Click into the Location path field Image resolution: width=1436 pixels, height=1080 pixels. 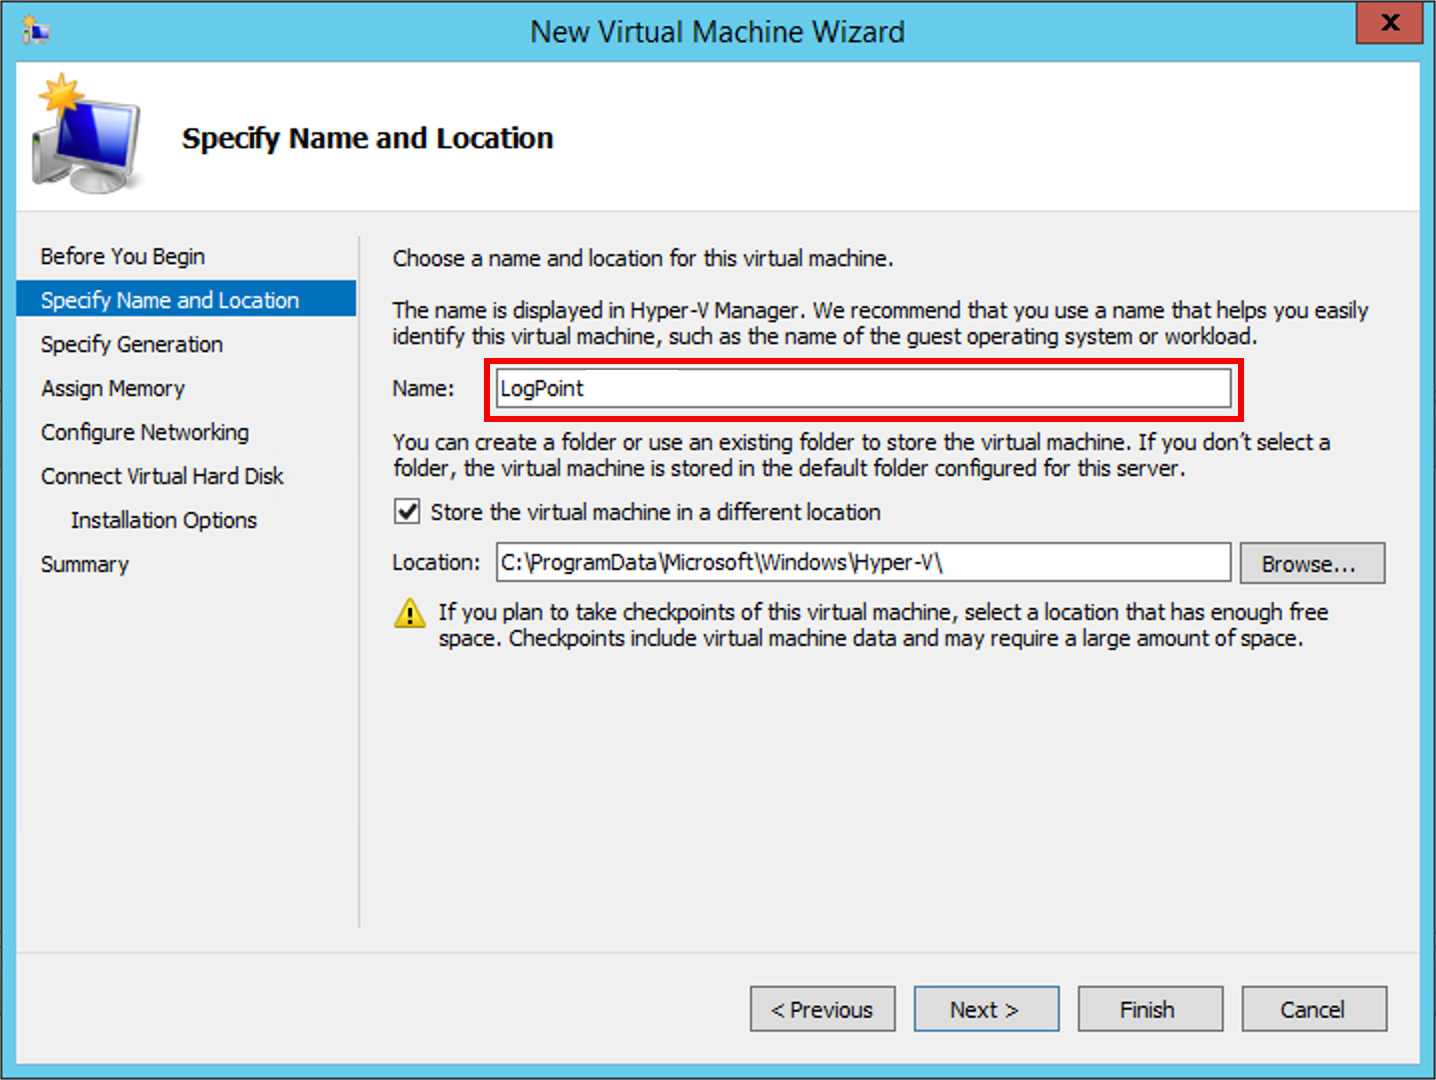[863, 562]
